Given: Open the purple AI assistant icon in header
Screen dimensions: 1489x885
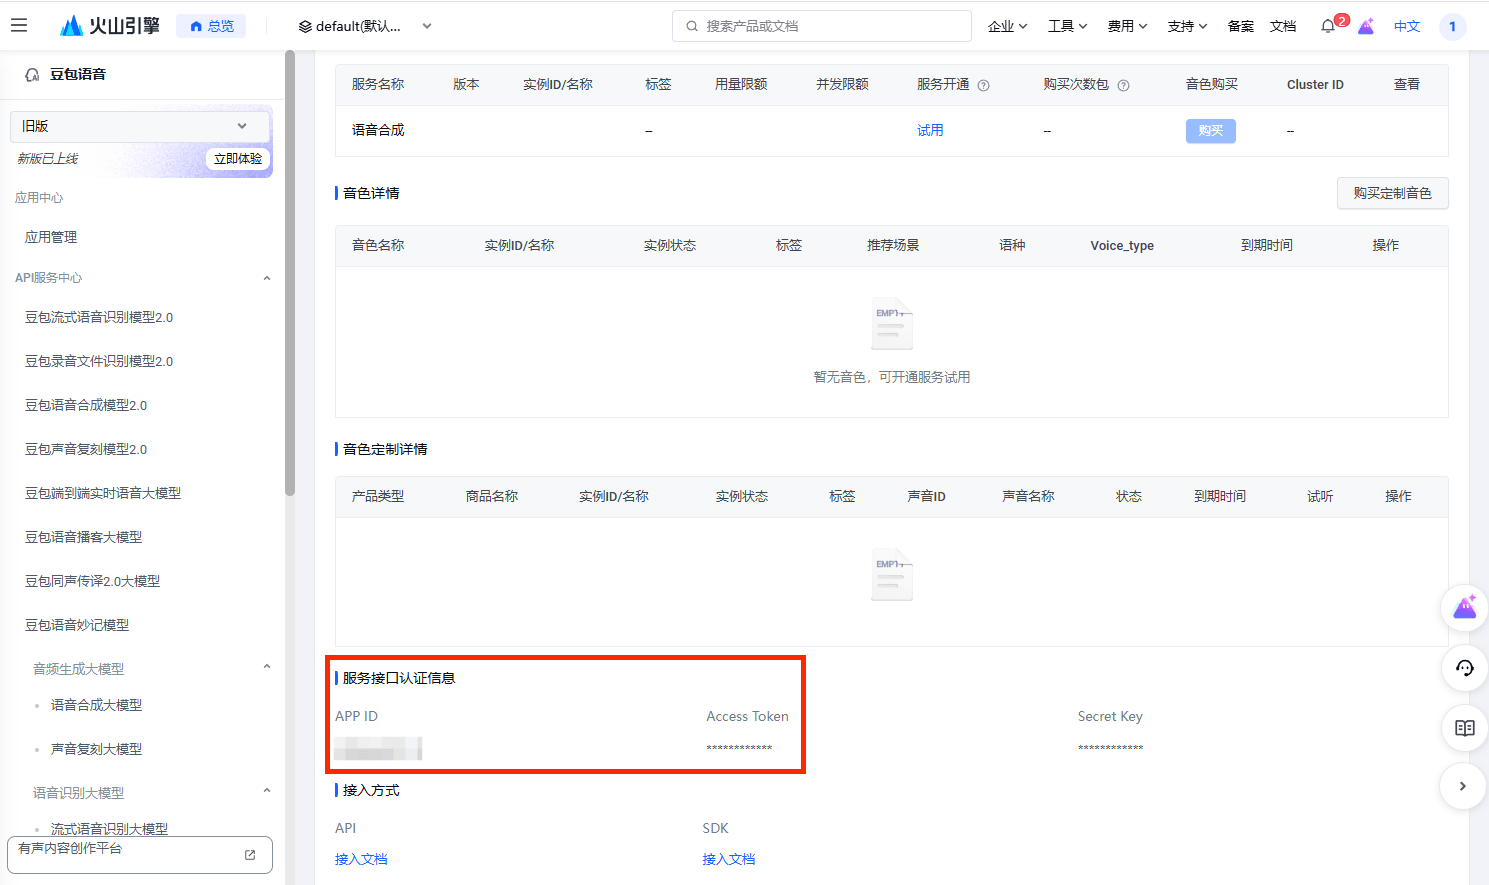Looking at the screenshot, I should point(1366,26).
